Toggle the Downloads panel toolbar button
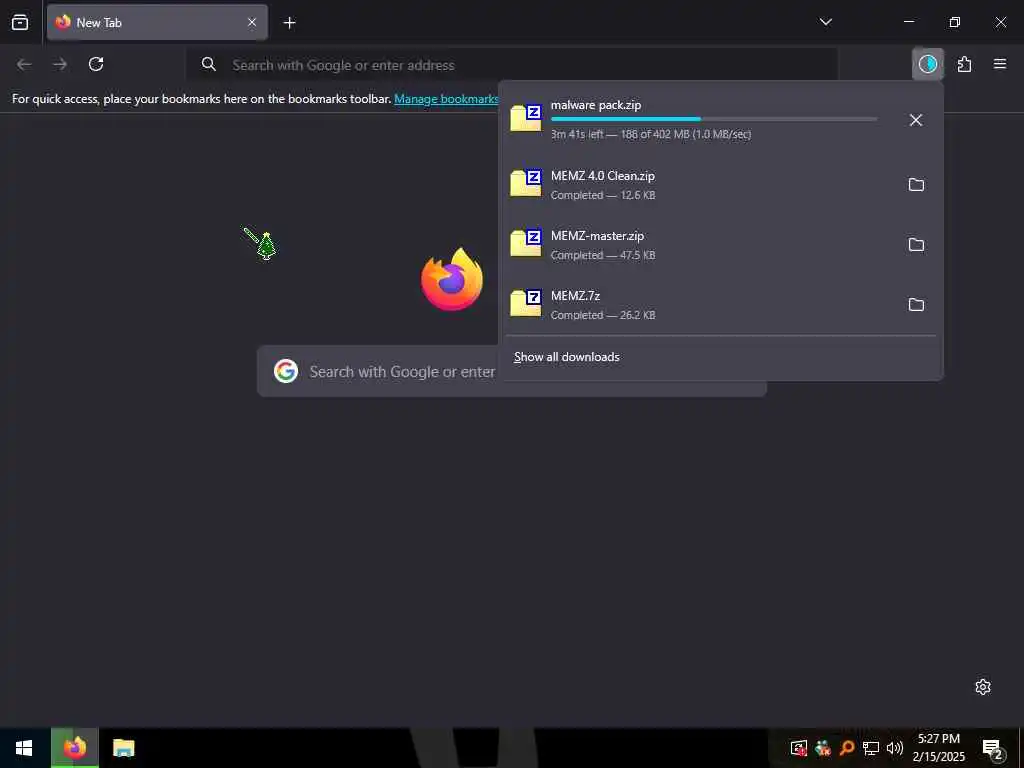The image size is (1024, 768). (927, 64)
